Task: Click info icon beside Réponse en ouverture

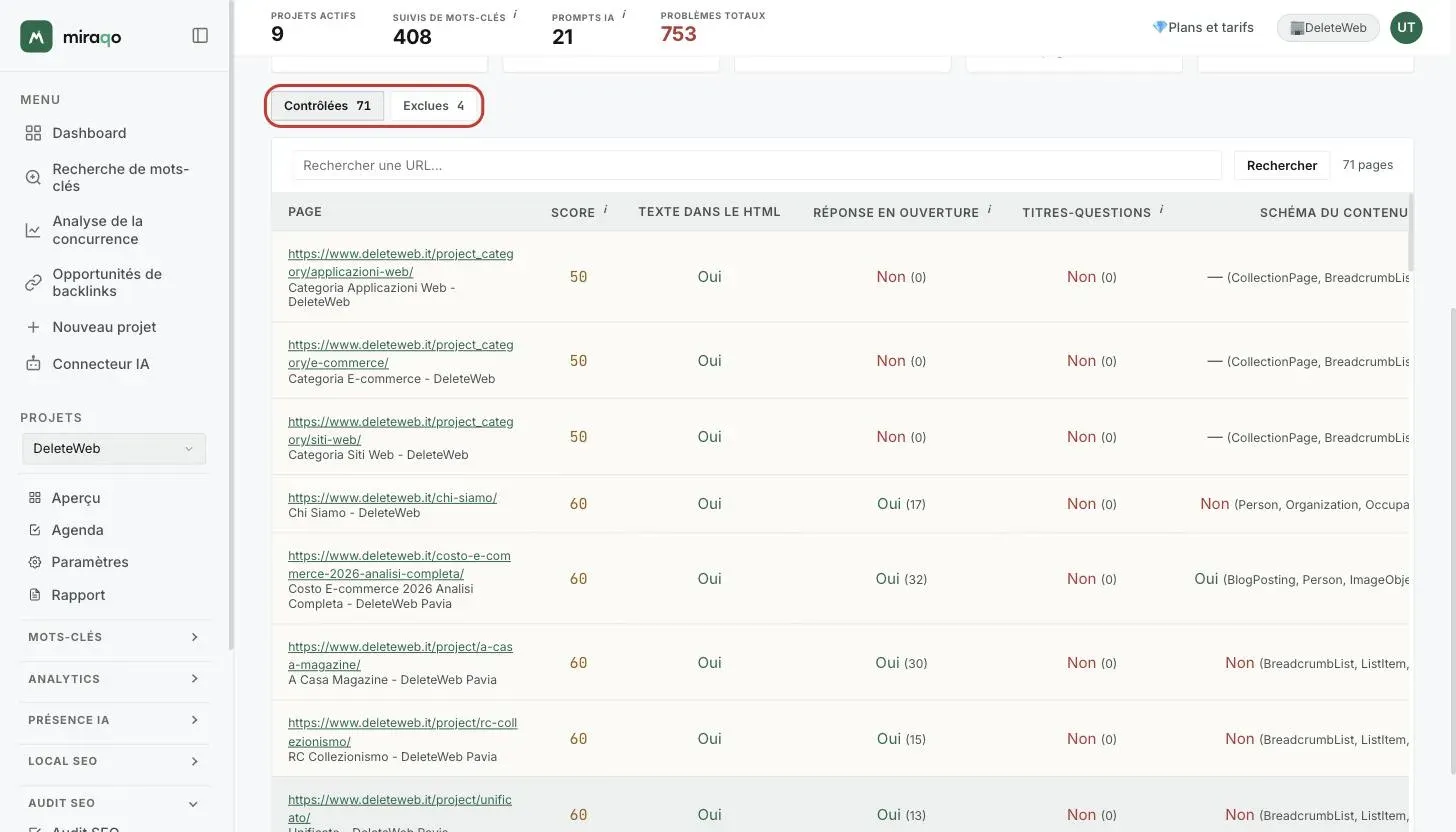Action: click(989, 210)
